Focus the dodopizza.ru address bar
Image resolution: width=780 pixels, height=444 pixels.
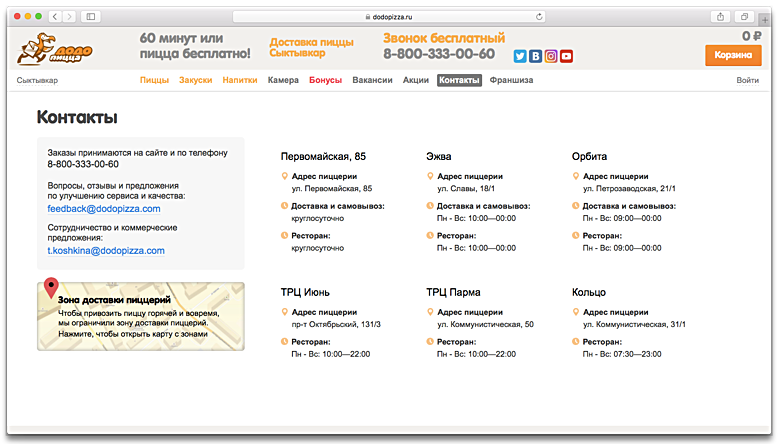[389, 16]
